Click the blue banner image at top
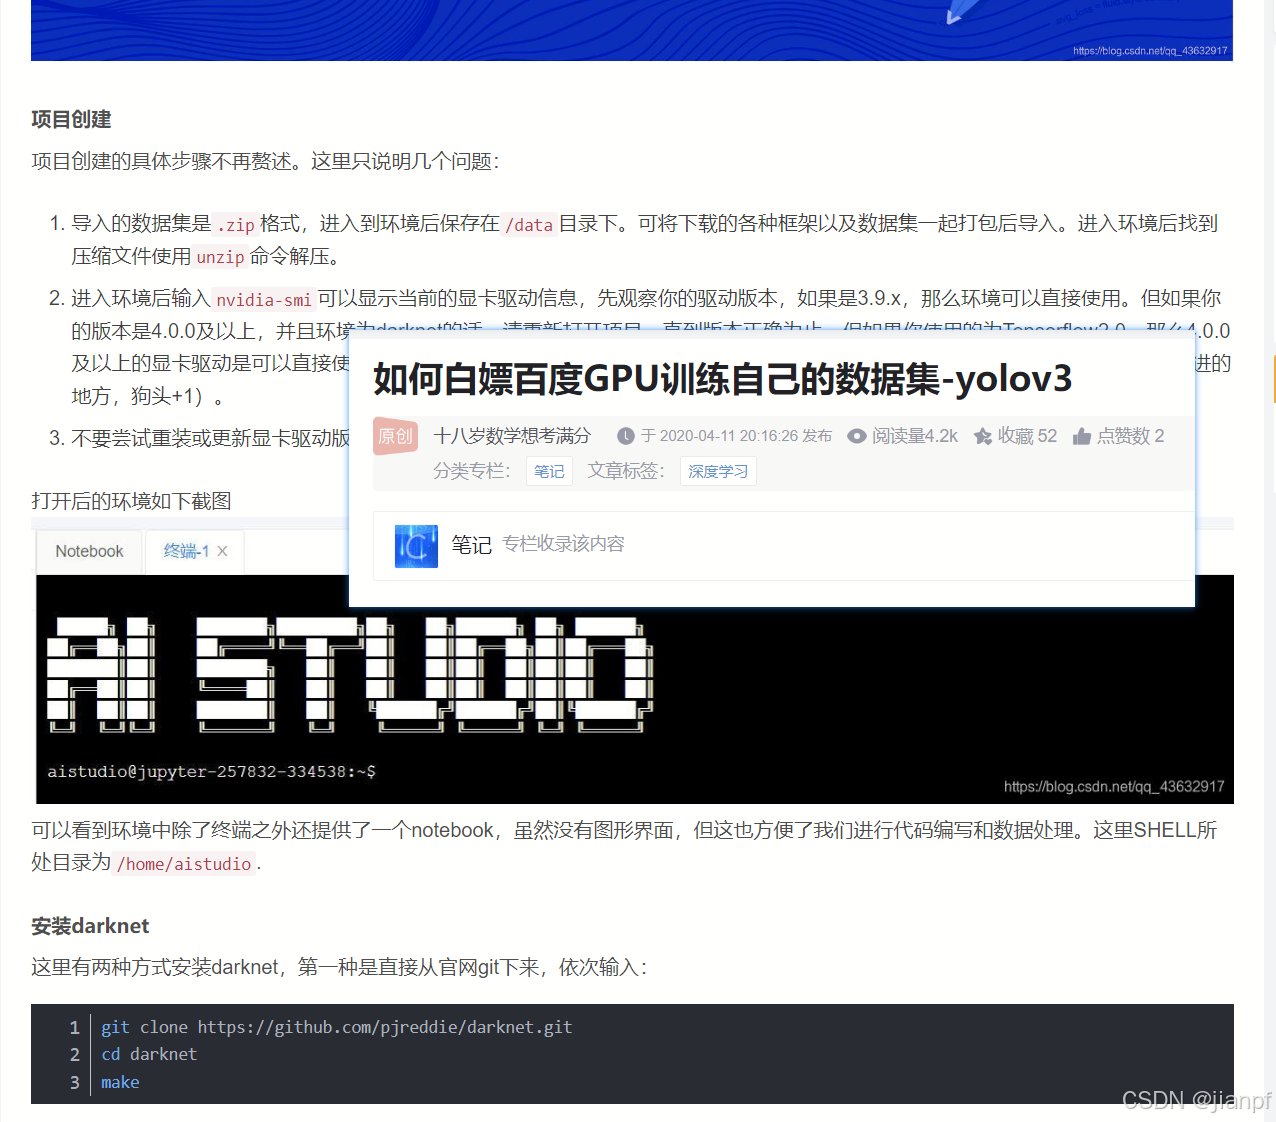Image resolution: width=1276 pixels, height=1122 pixels. (x=632, y=30)
